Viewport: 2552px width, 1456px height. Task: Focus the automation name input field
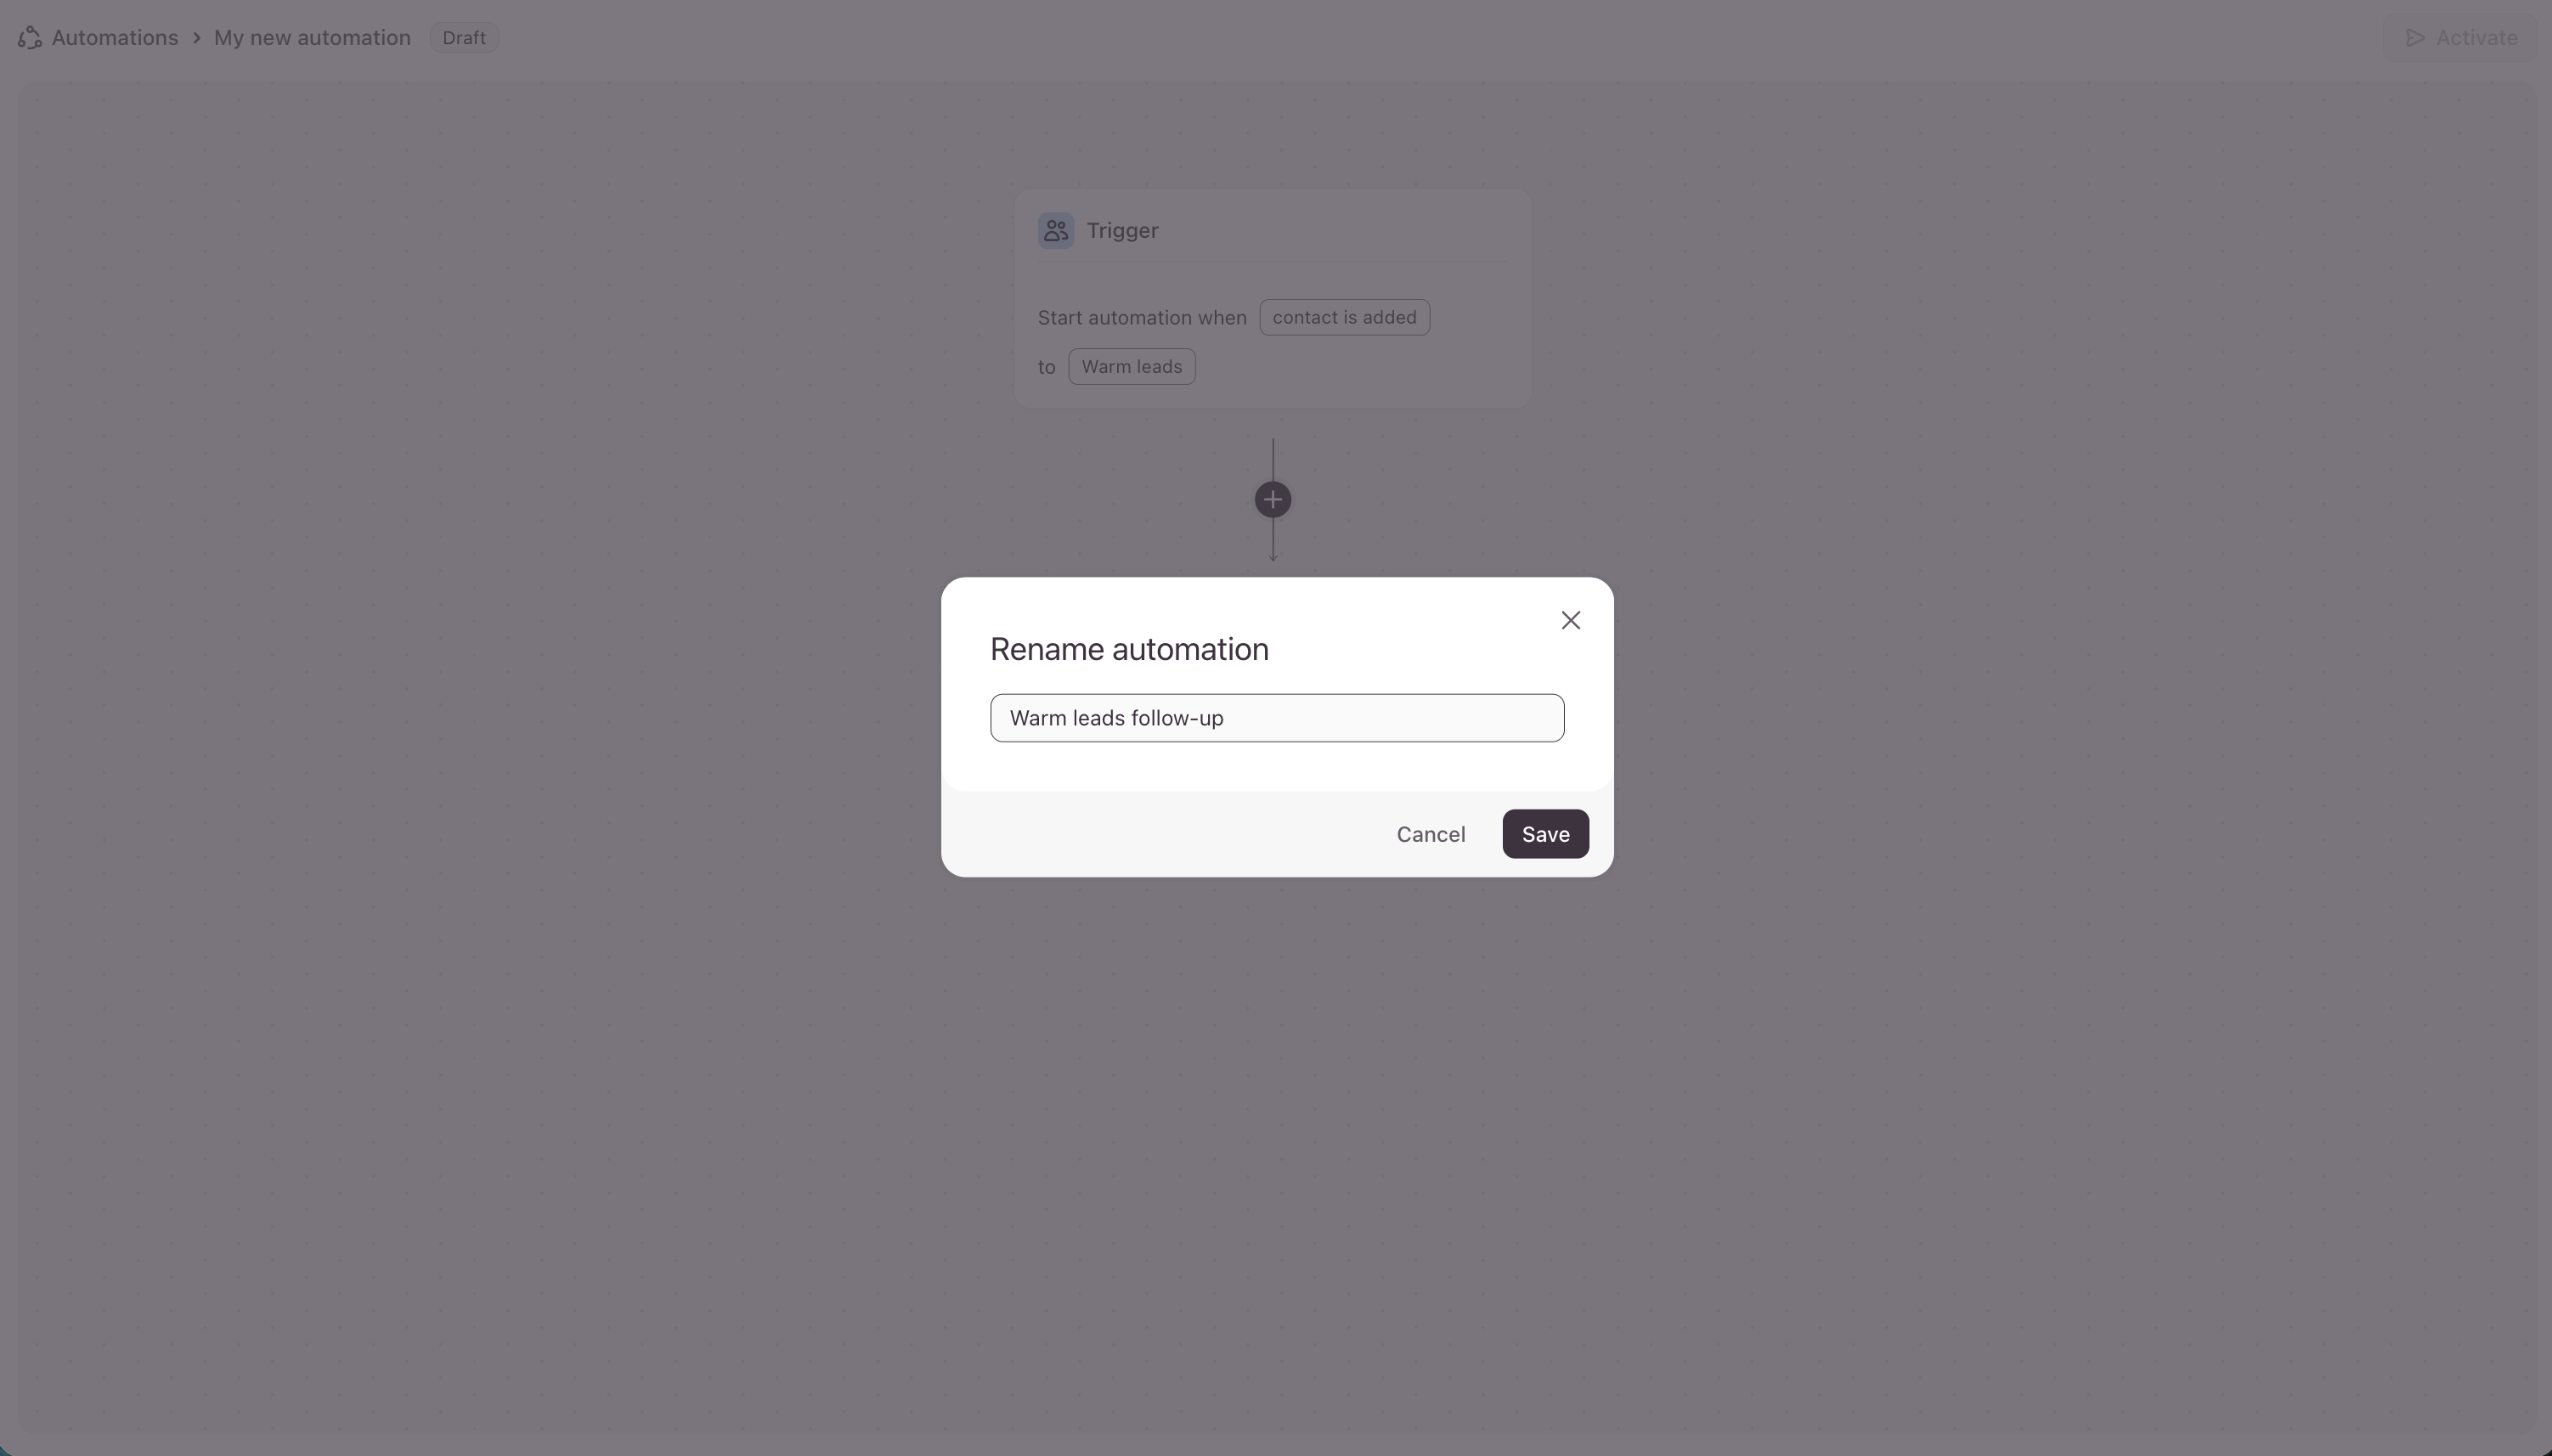(x=1277, y=719)
